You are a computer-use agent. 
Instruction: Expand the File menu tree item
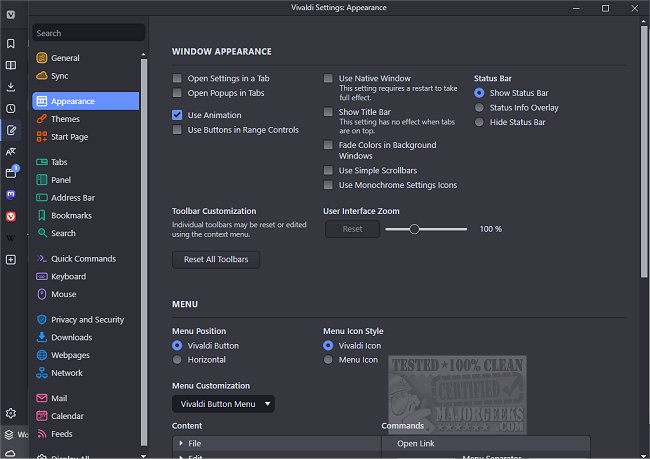[x=181, y=443]
